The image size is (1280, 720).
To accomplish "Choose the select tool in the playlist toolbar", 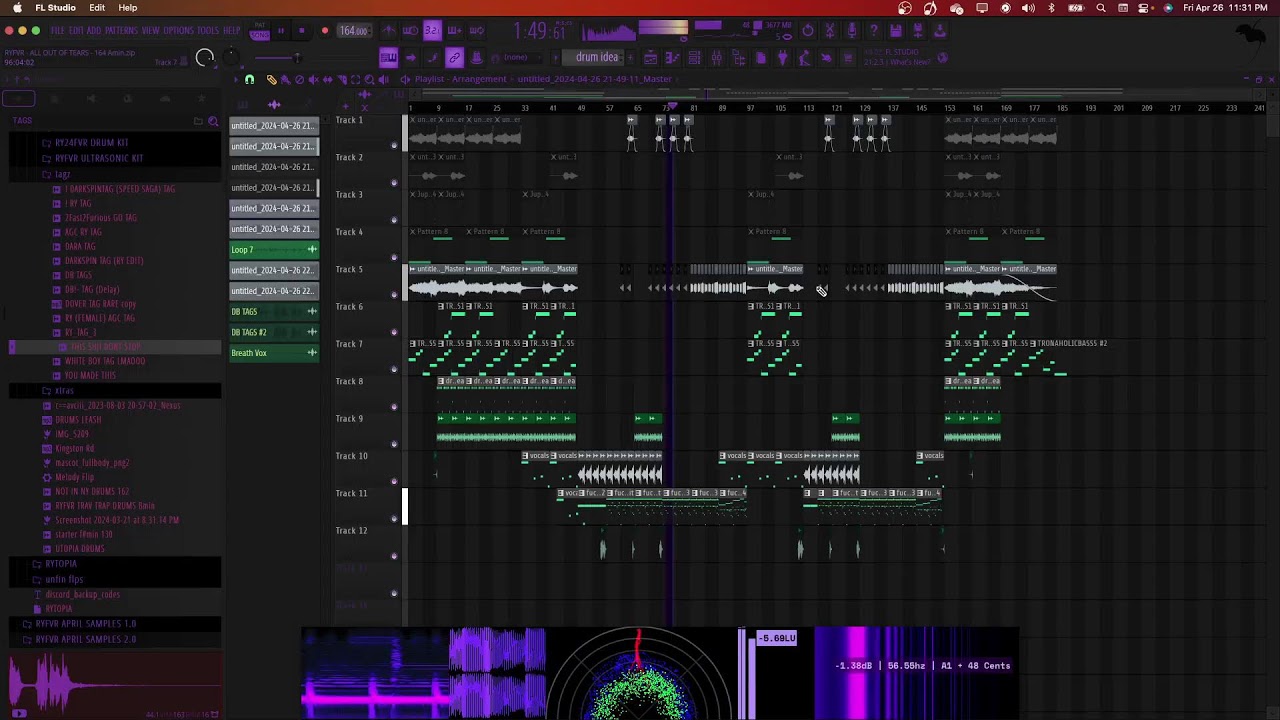I will pos(355,79).
